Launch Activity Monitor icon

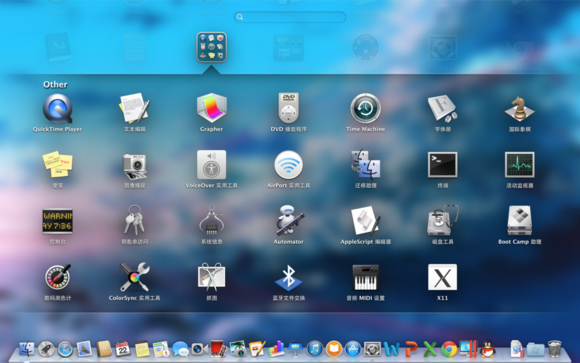pyautogui.click(x=519, y=165)
